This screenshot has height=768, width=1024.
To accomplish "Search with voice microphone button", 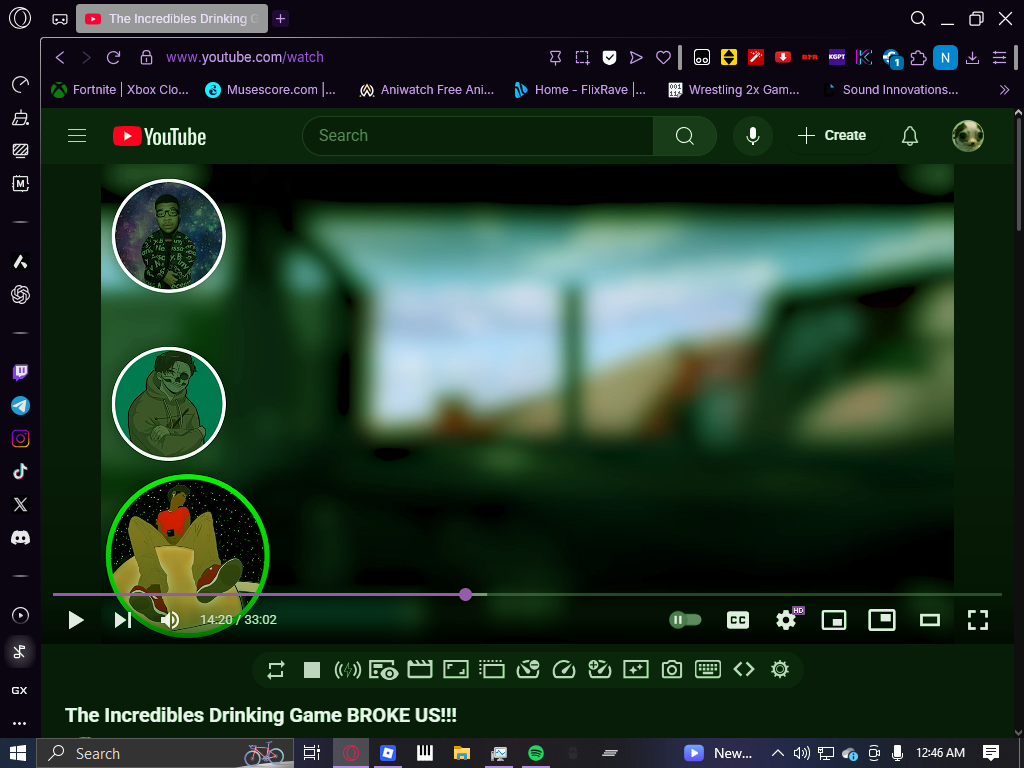I will click(753, 136).
